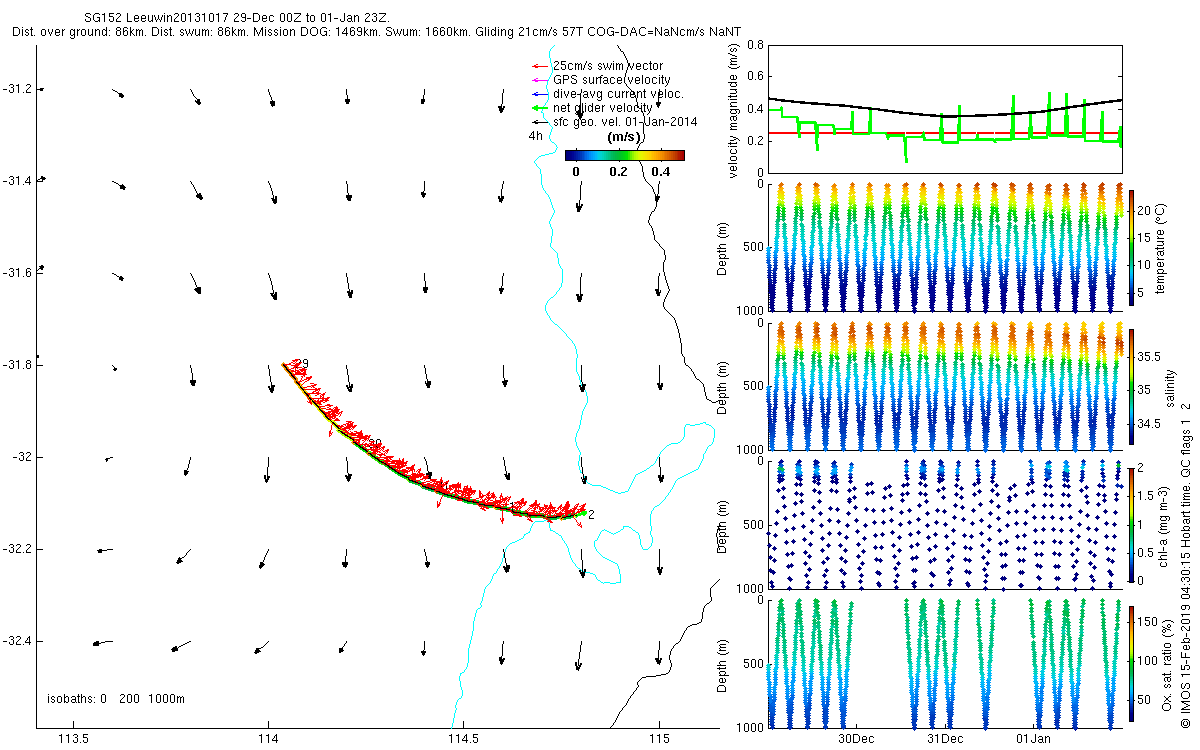
Task: Click the 'Depth (m)' label of the oxygen panel
Action: [724, 664]
